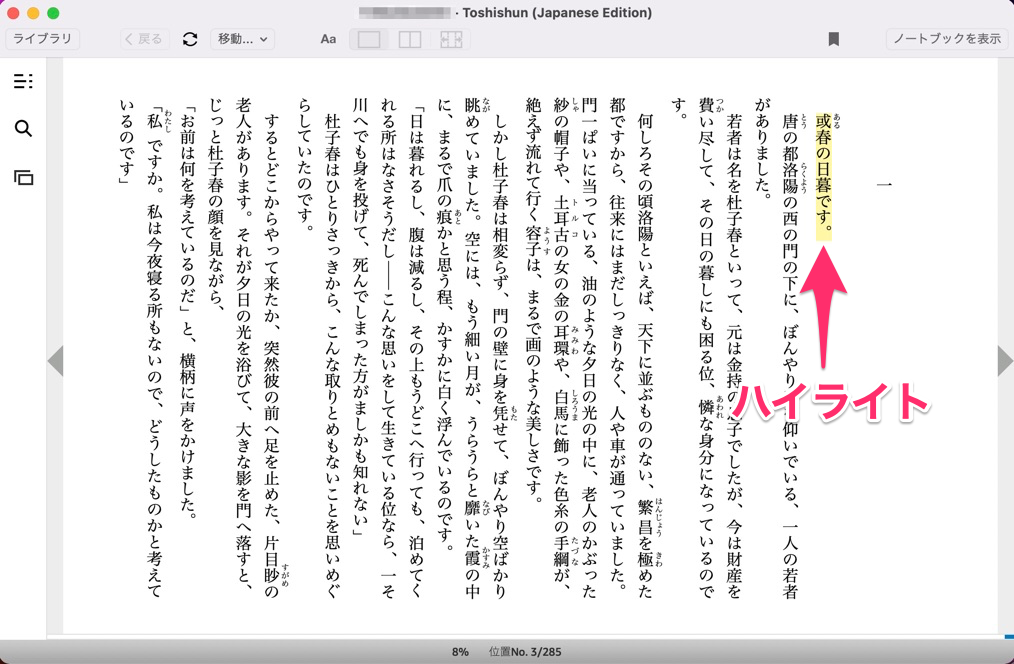Go to previous page using right arrow
Screen dimensions: 1014x664
pos(1004,361)
